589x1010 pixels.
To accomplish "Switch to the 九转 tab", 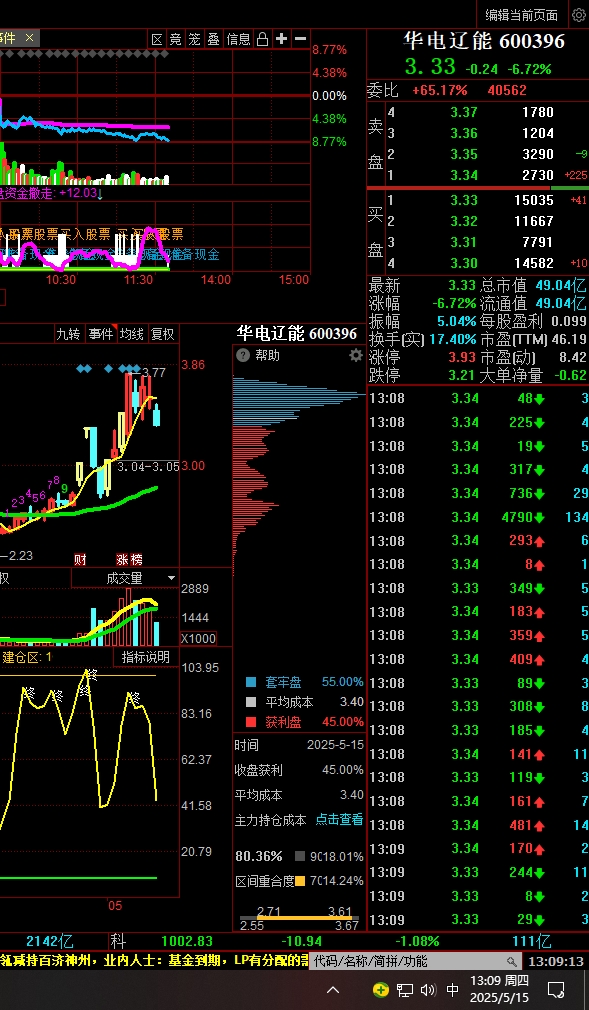I will [68, 334].
